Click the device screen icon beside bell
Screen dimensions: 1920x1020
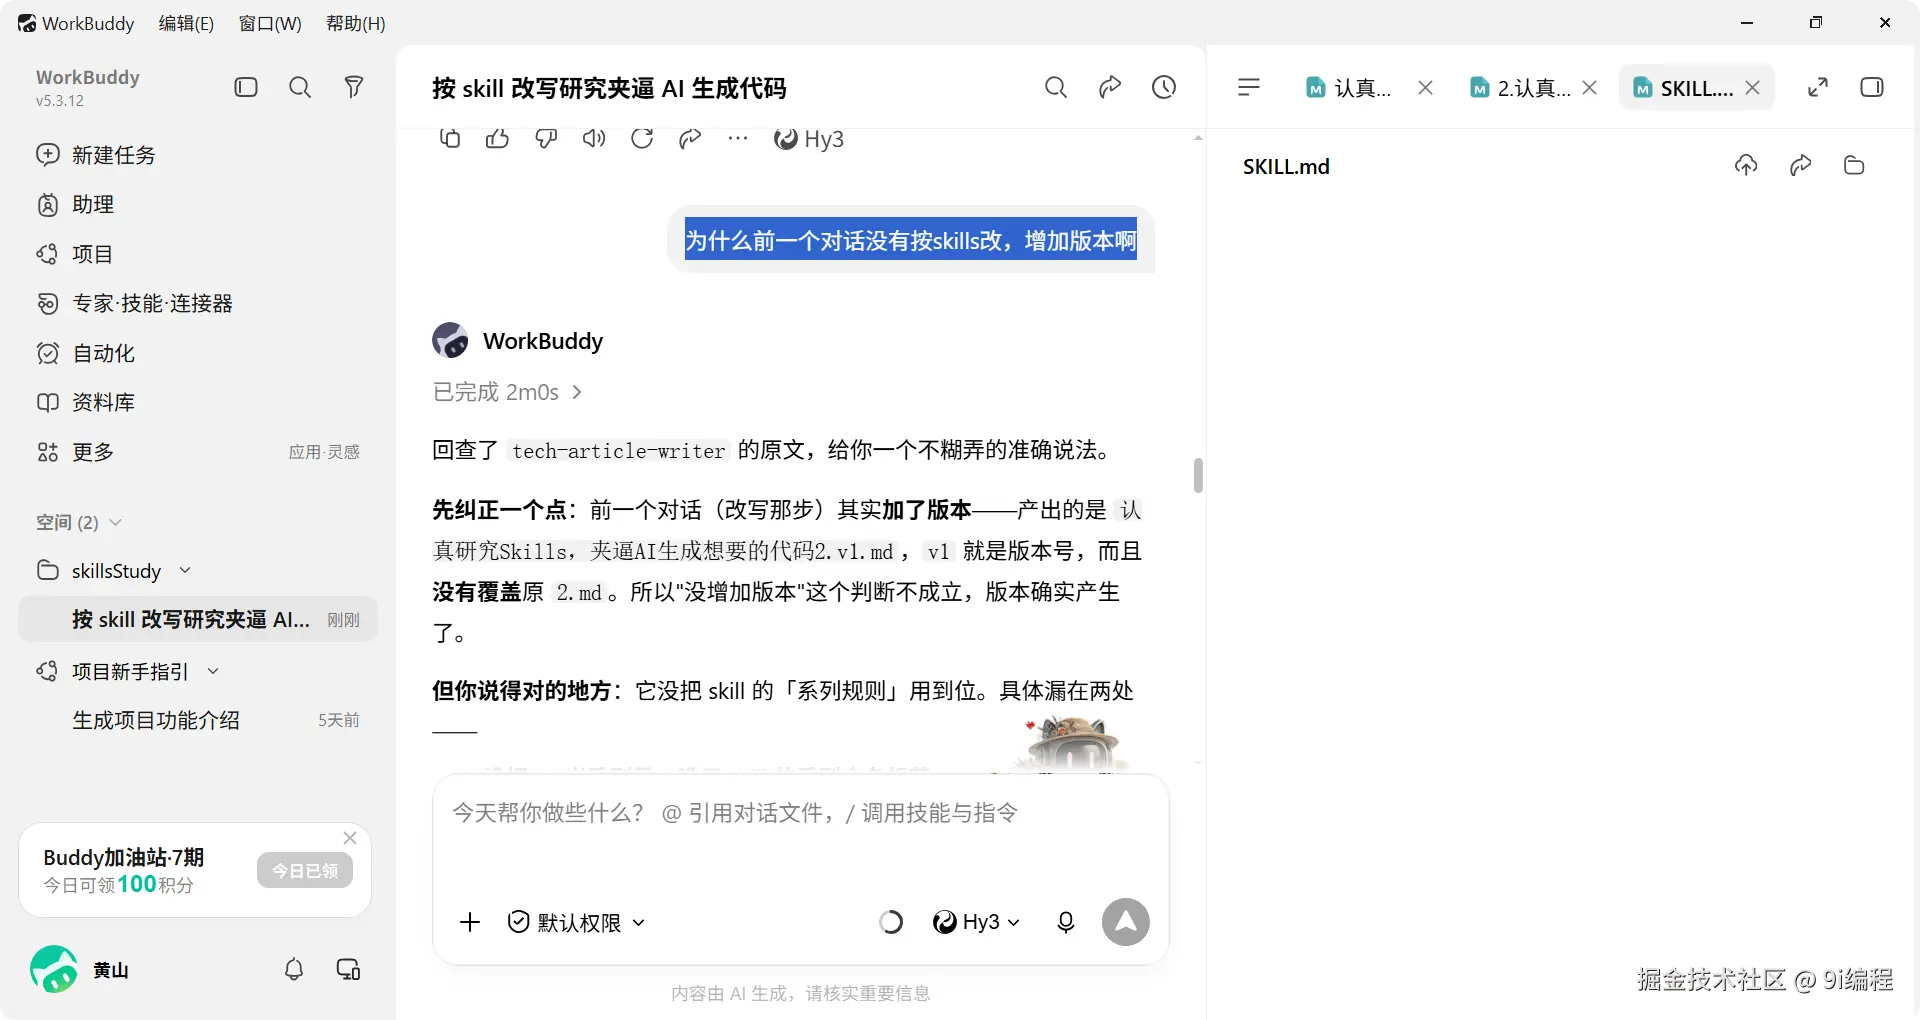click(x=348, y=969)
